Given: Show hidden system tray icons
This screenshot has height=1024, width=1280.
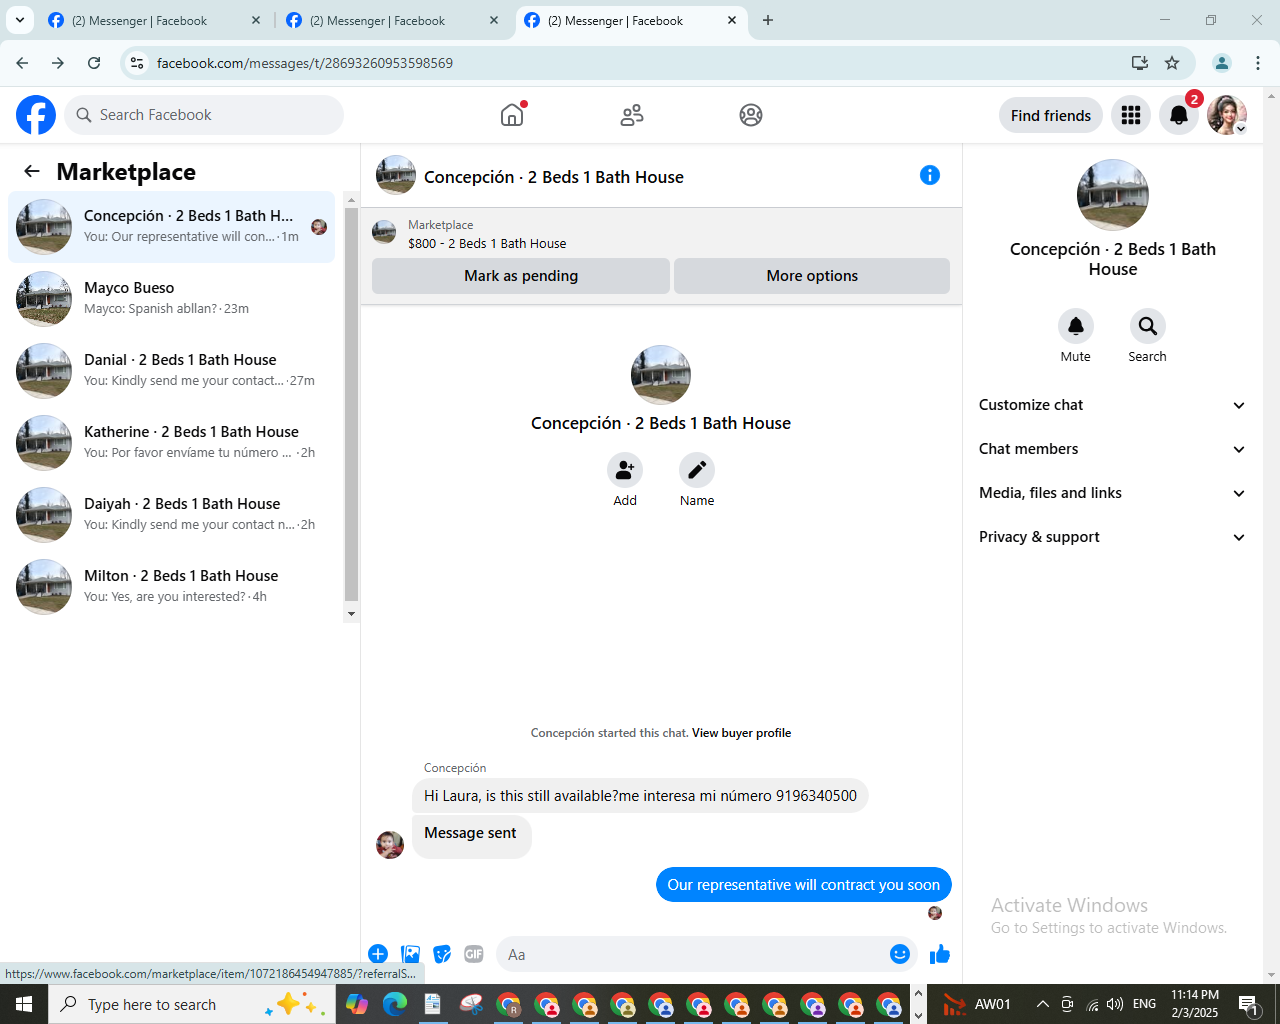Looking at the screenshot, I should pos(1042,1004).
